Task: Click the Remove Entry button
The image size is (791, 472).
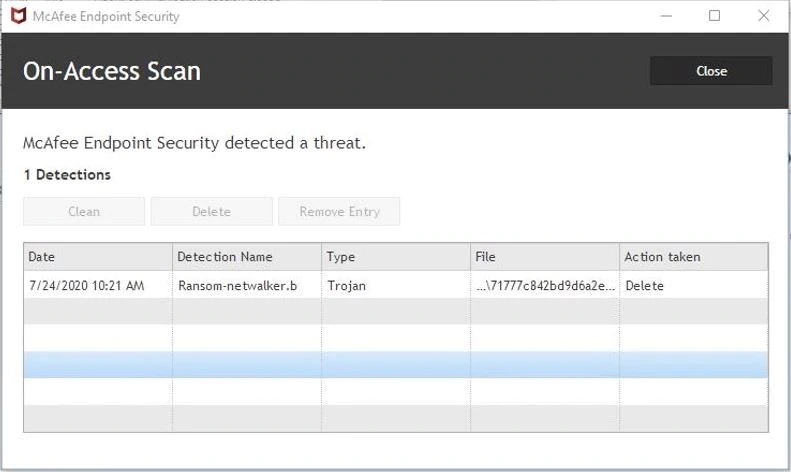Action: point(339,211)
